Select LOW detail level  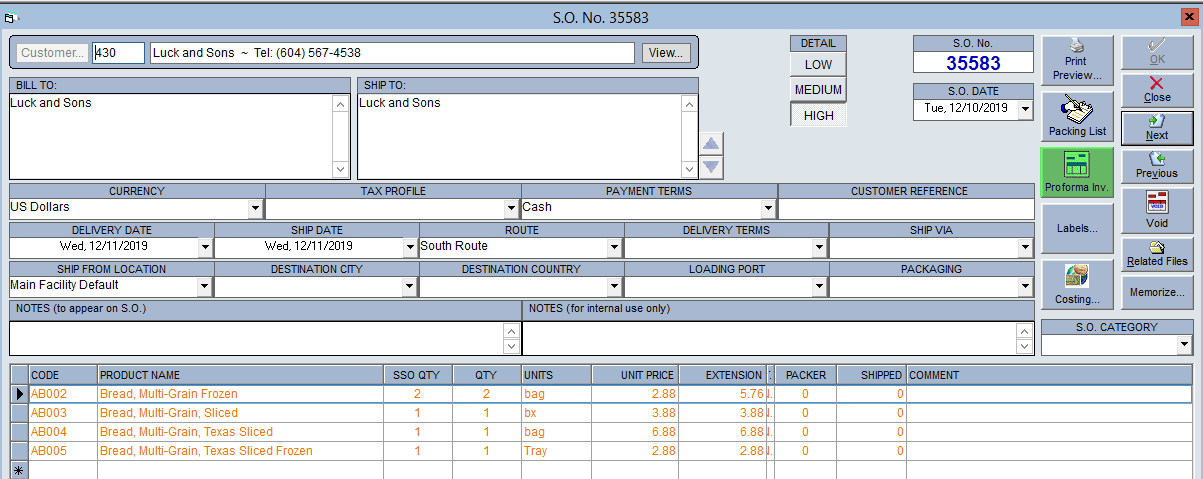tap(818, 64)
